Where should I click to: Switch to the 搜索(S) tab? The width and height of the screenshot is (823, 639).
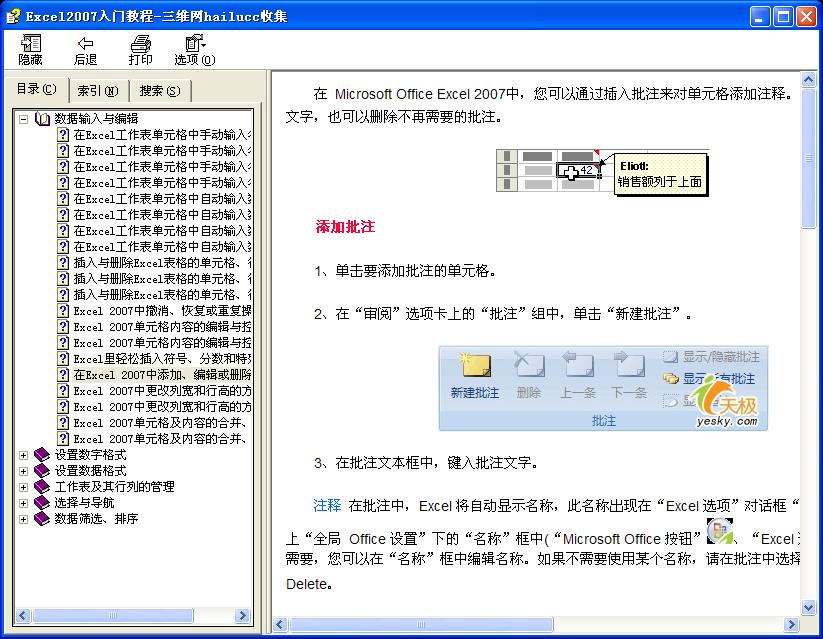[x=160, y=91]
